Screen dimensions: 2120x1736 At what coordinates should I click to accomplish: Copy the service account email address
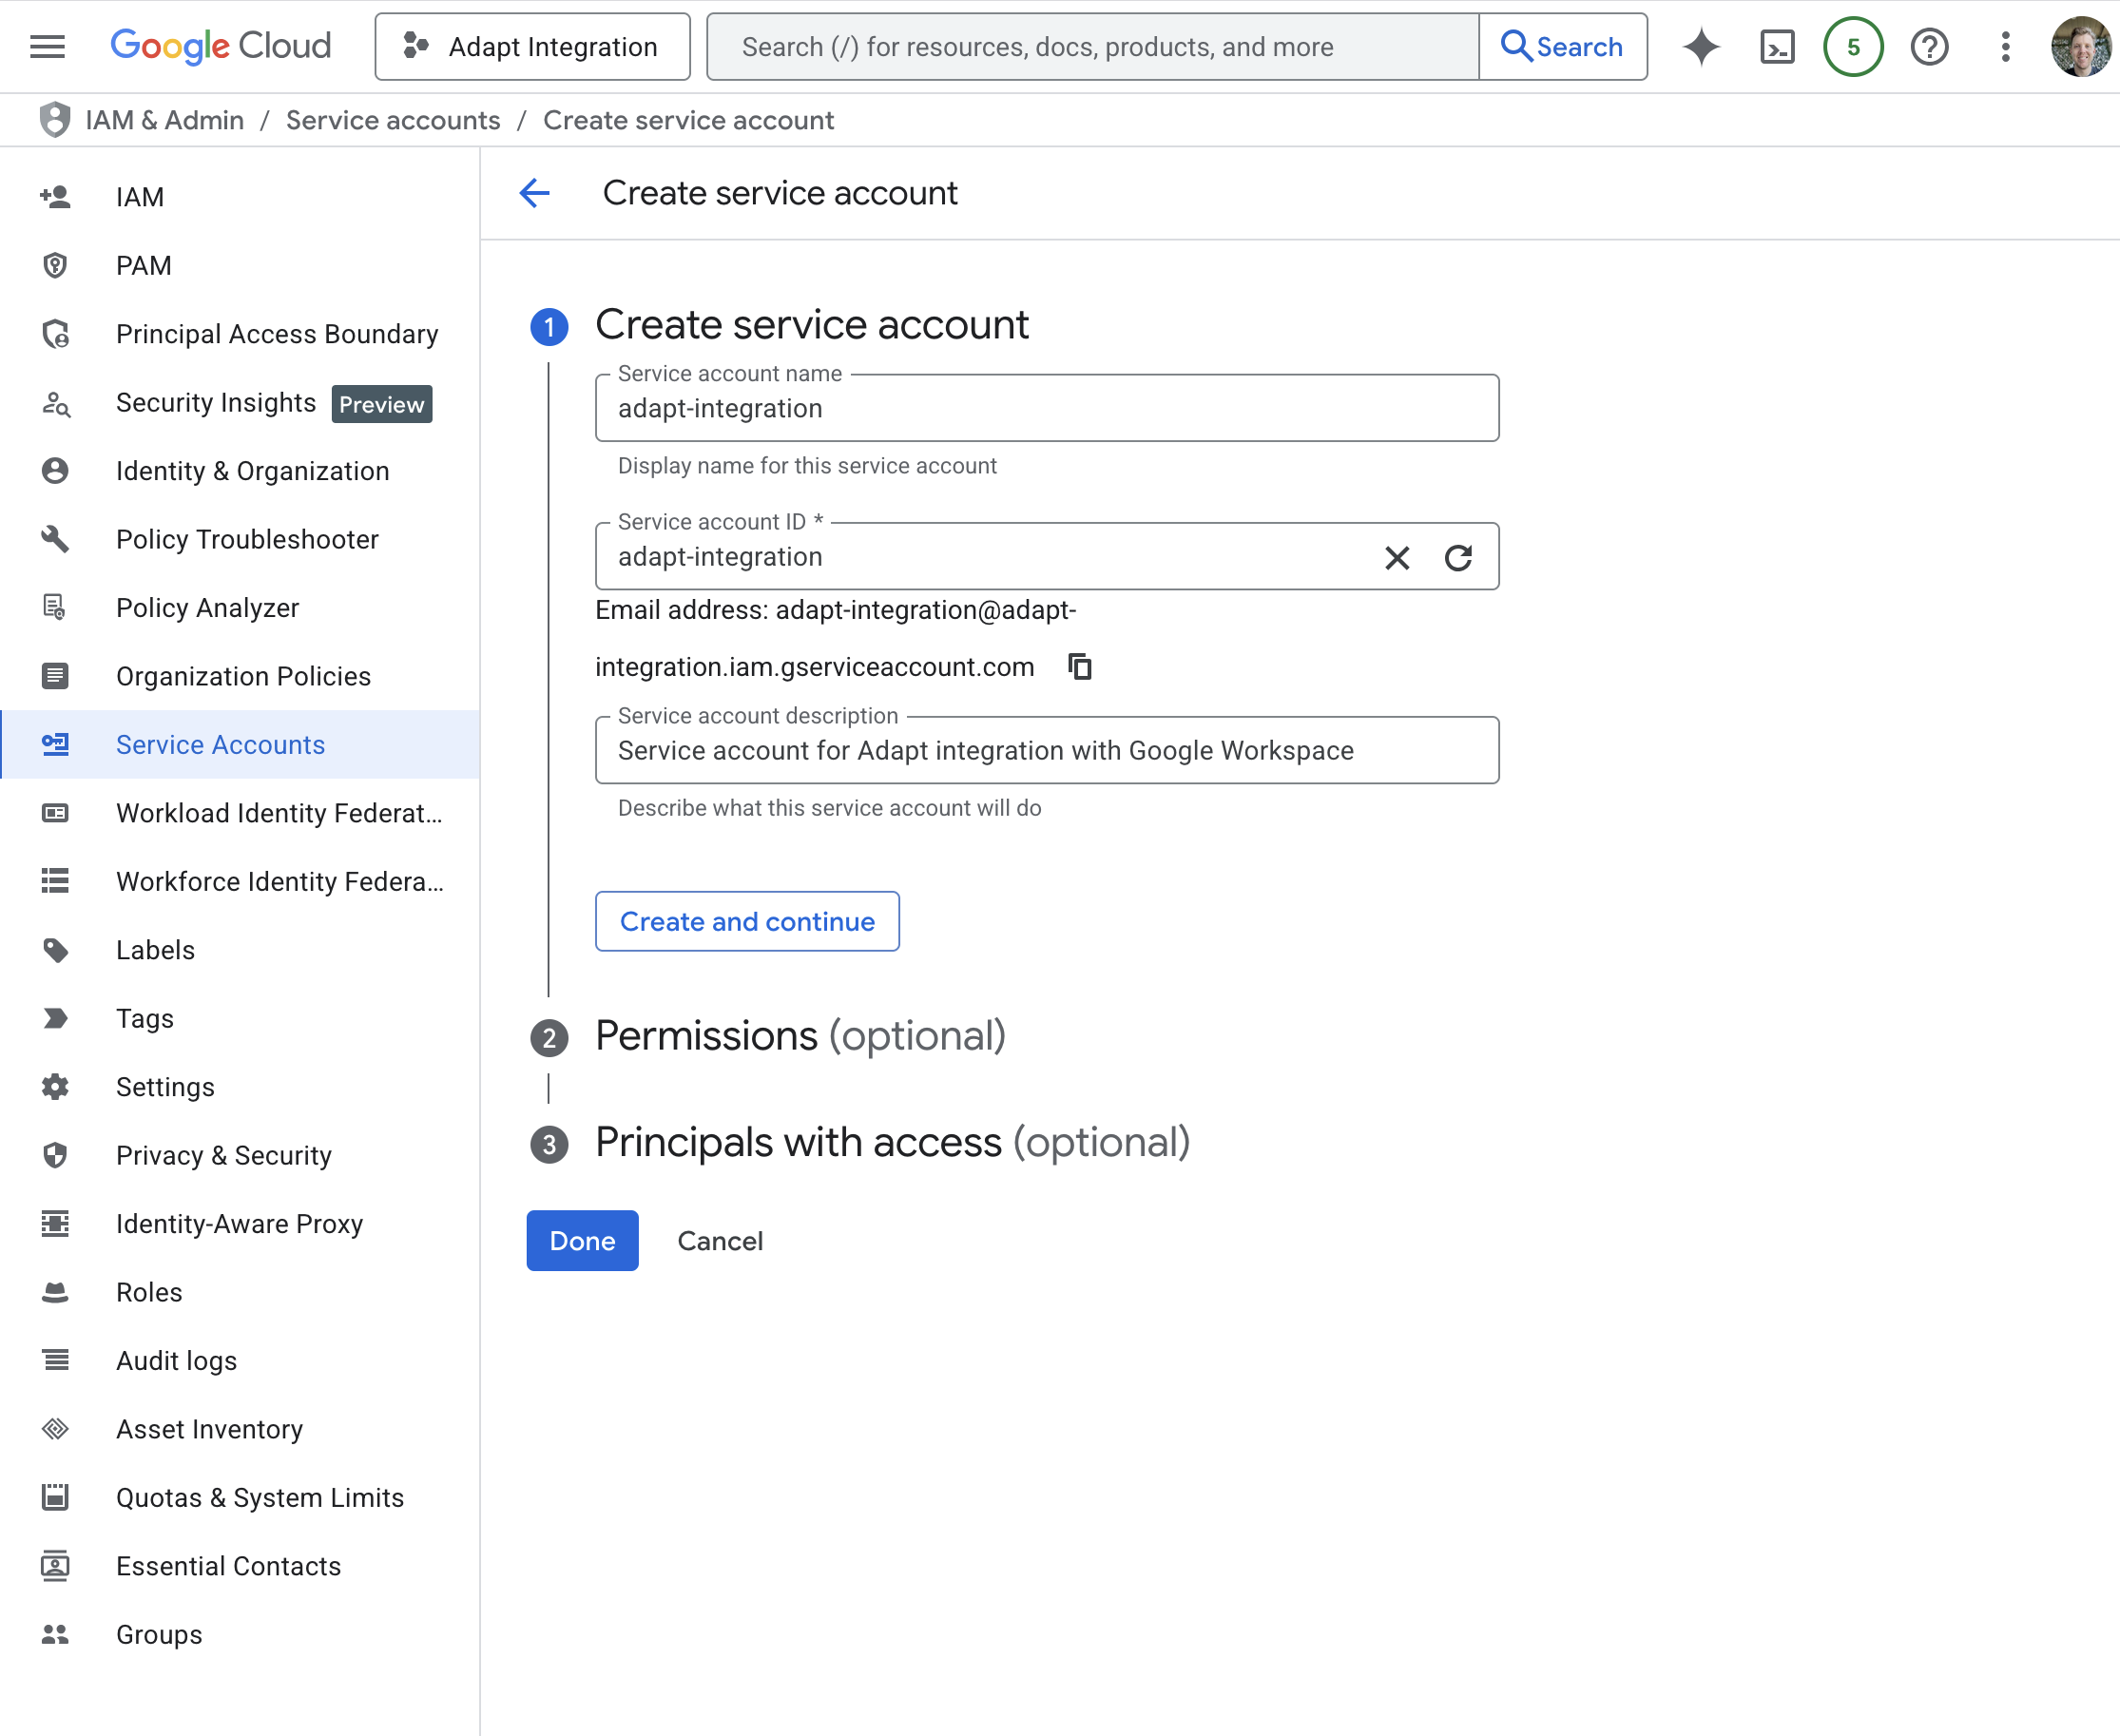point(1081,666)
